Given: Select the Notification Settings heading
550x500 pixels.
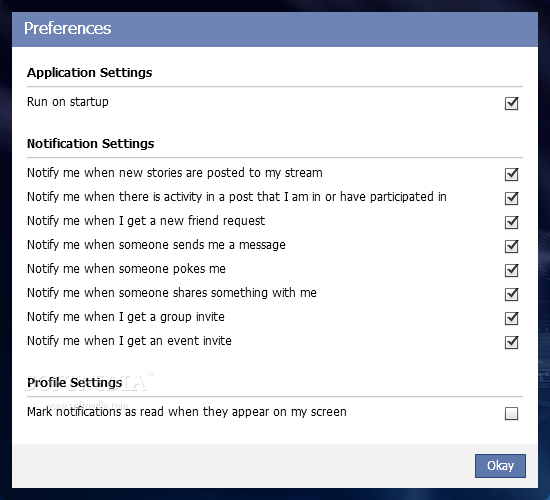Looking at the screenshot, I should point(90,144).
